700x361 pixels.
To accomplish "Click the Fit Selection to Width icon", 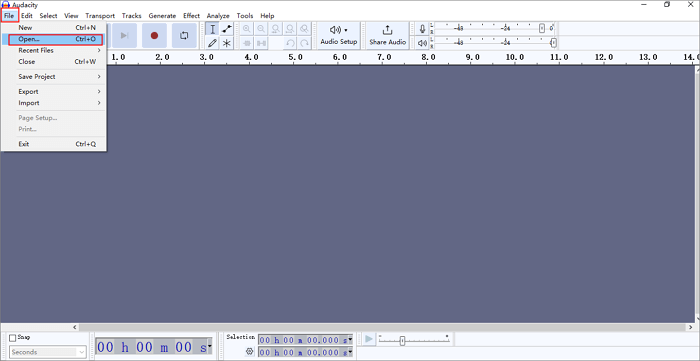I will pyautogui.click(x=275, y=29).
